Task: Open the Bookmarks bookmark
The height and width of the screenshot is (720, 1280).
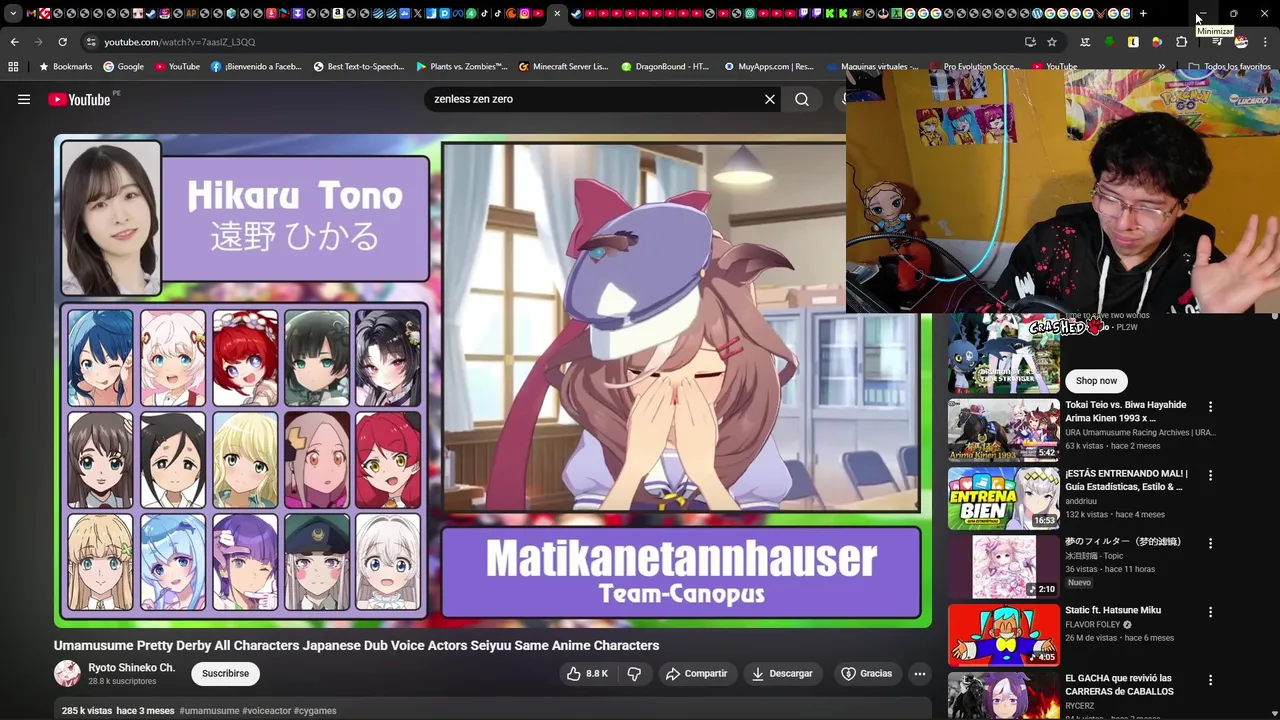Action: [66, 67]
